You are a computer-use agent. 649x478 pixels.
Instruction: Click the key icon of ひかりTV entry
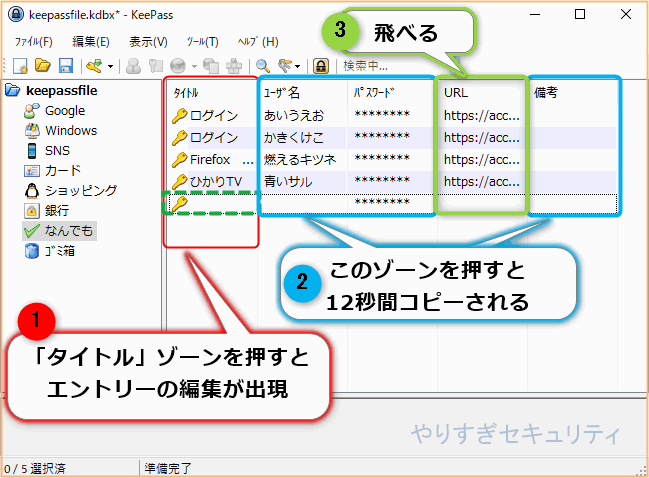[180, 182]
